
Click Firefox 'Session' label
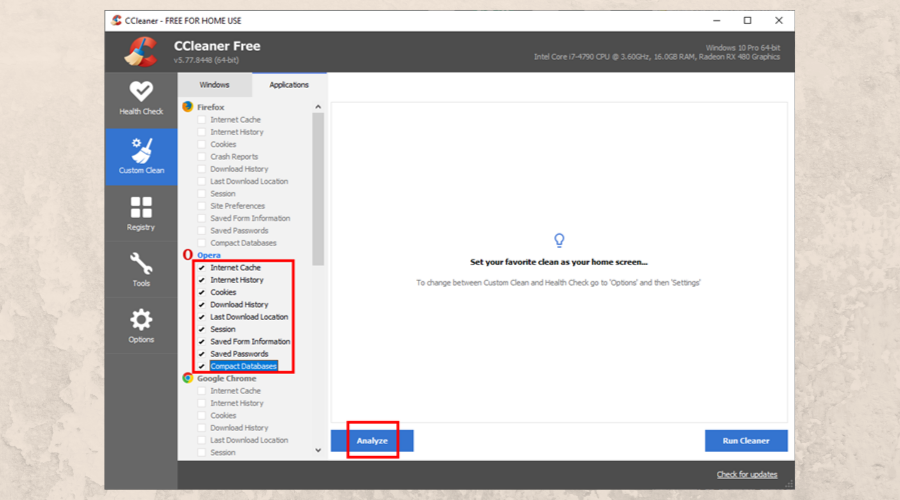223,194
